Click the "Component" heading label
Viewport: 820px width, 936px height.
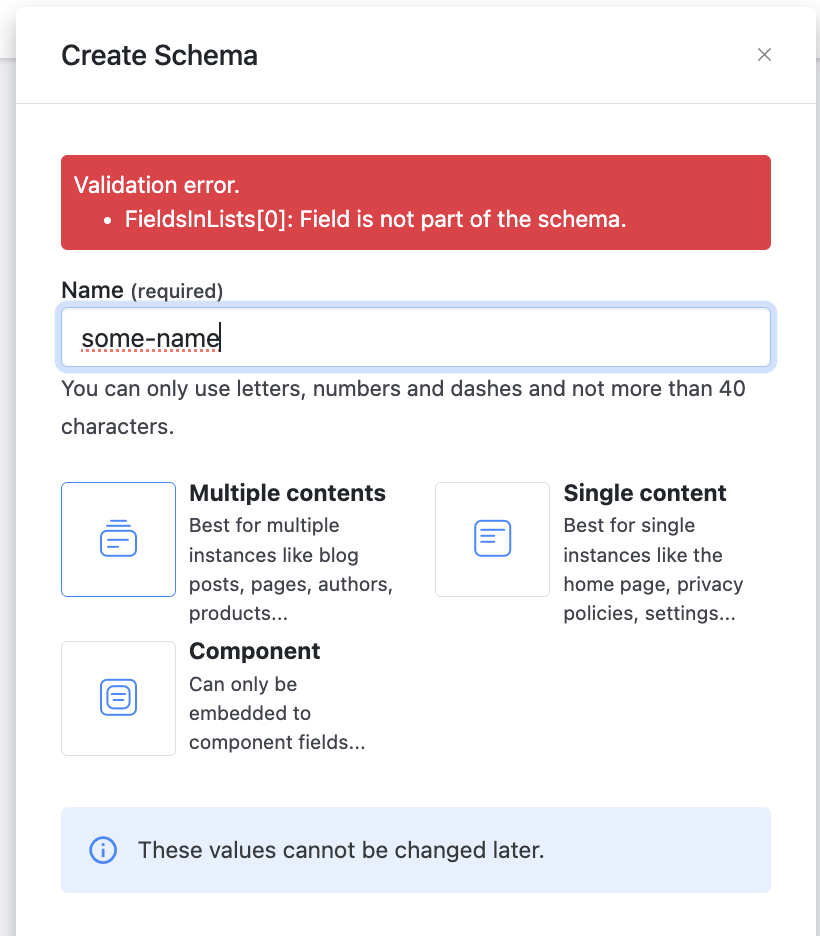pyautogui.click(x=254, y=651)
